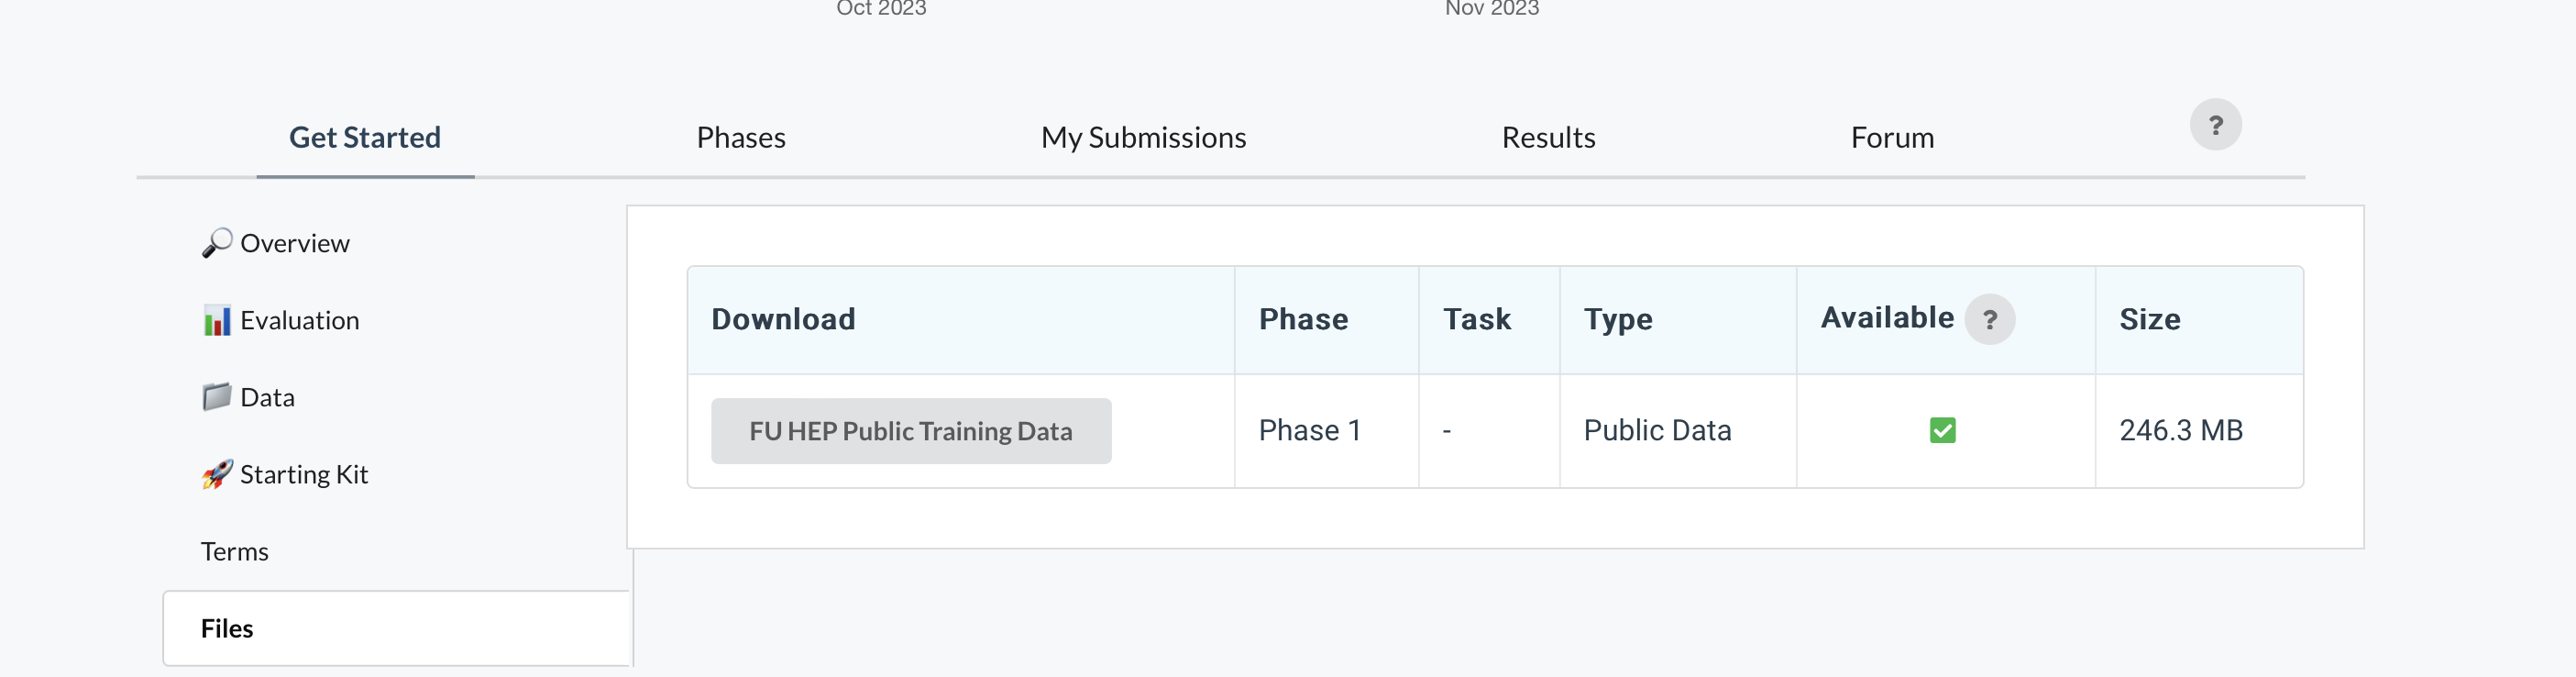Switch to the Phases tab
The width and height of the screenshot is (2576, 677).
[740, 137]
